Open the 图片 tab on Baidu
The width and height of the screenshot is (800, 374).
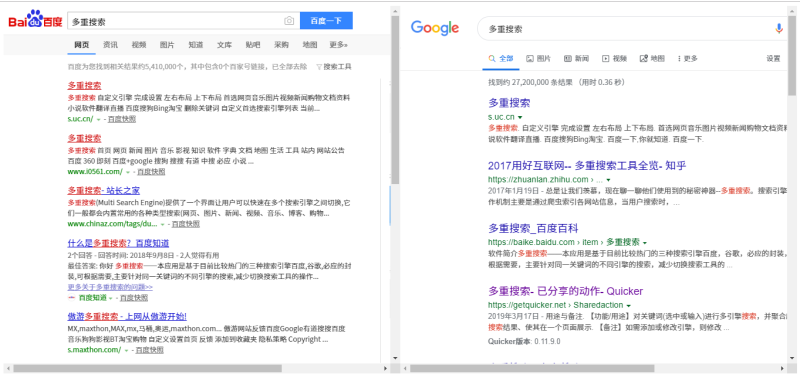coord(167,45)
